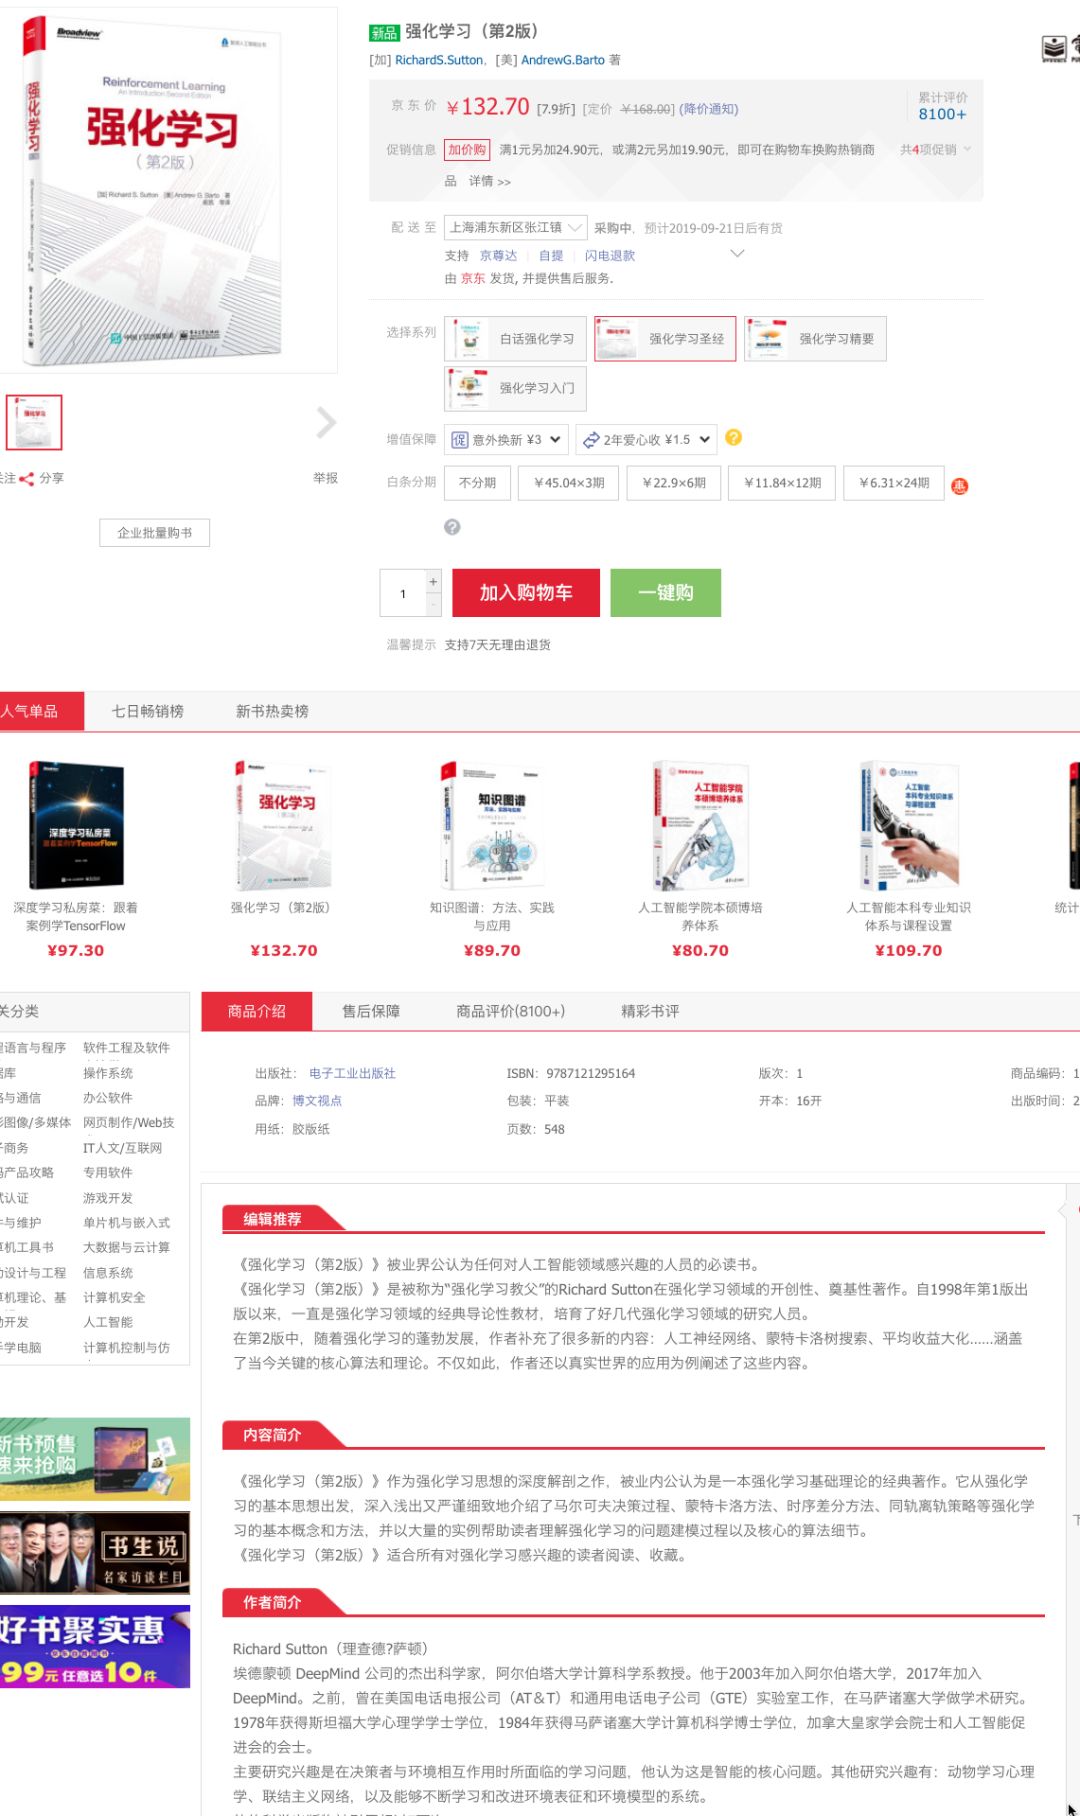Click the 降价通知 link

coord(709,109)
